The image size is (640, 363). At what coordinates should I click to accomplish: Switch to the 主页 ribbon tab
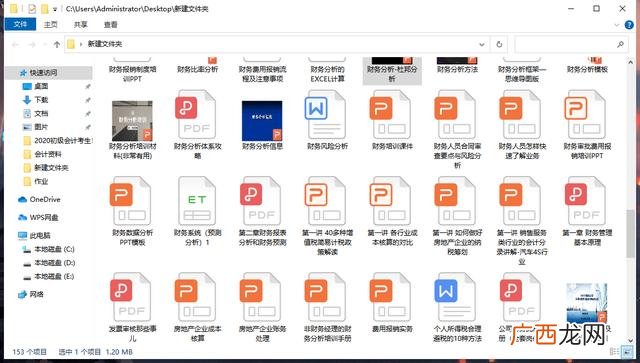coord(51,24)
